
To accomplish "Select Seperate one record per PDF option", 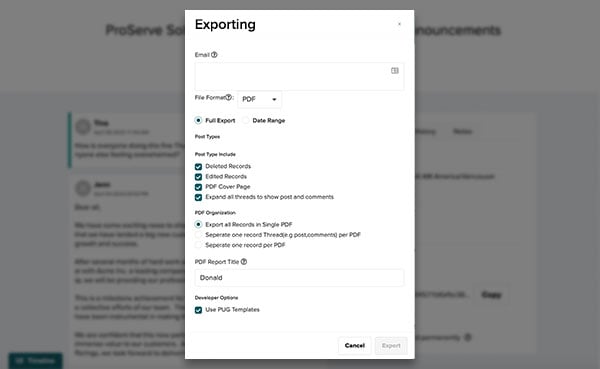I will (198, 245).
